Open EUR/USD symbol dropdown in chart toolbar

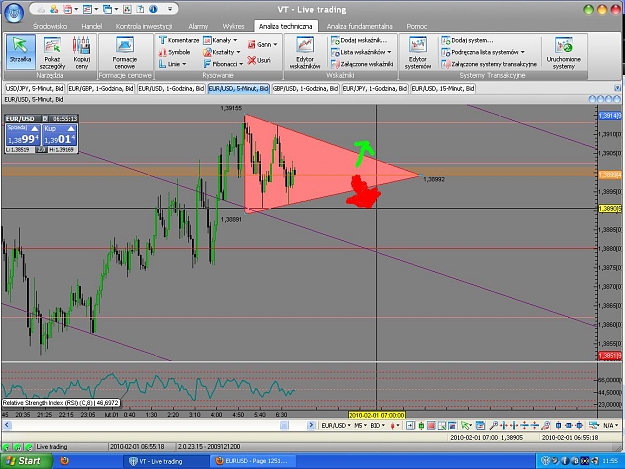[336, 426]
